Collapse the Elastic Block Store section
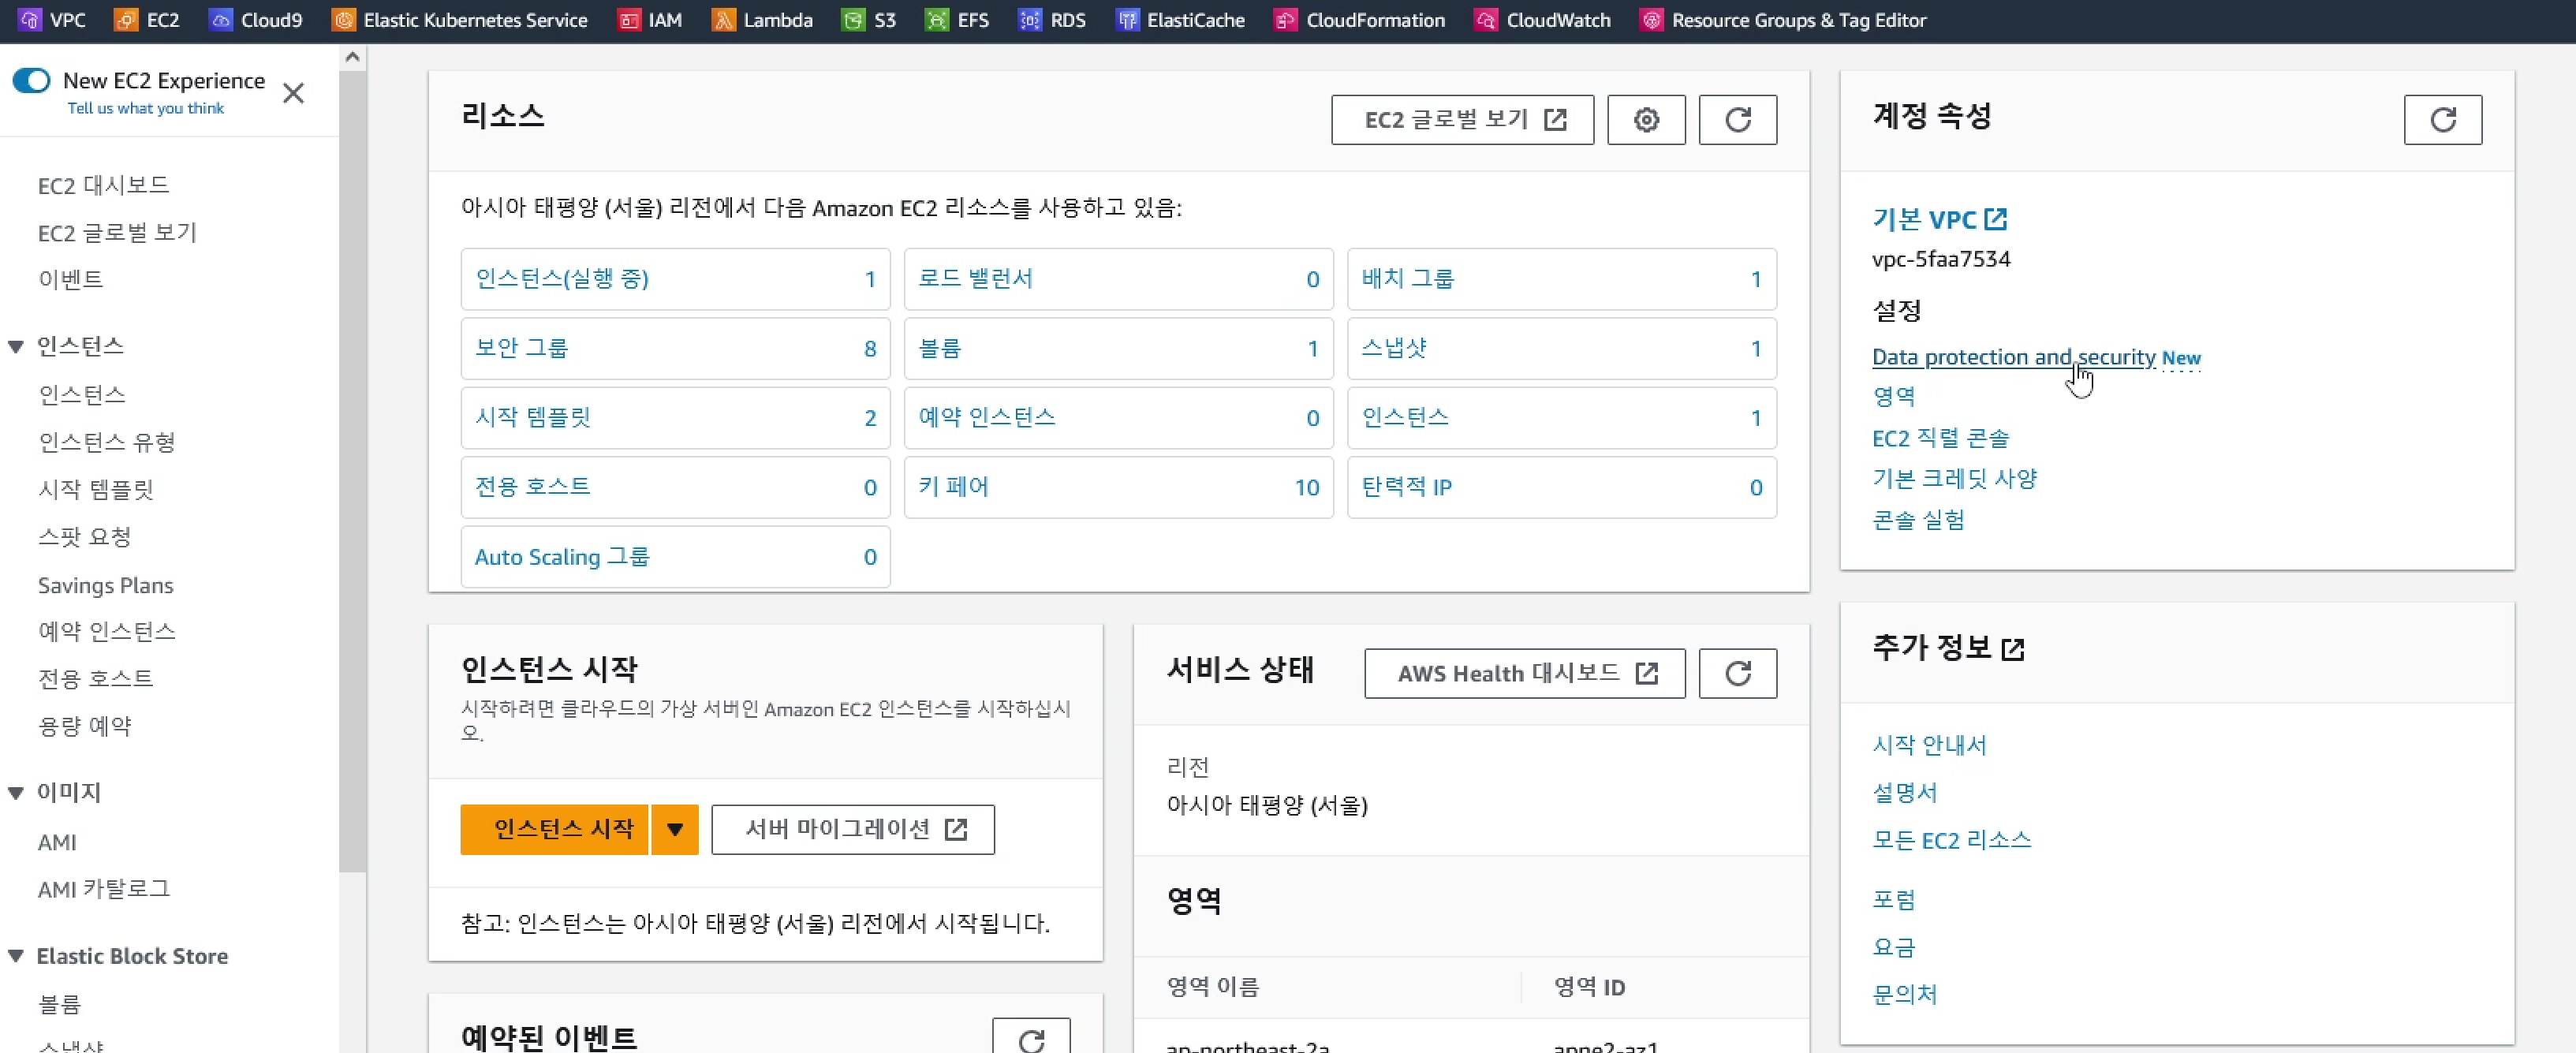Image resolution: width=2576 pixels, height=1053 pixels. click(16, 956)
